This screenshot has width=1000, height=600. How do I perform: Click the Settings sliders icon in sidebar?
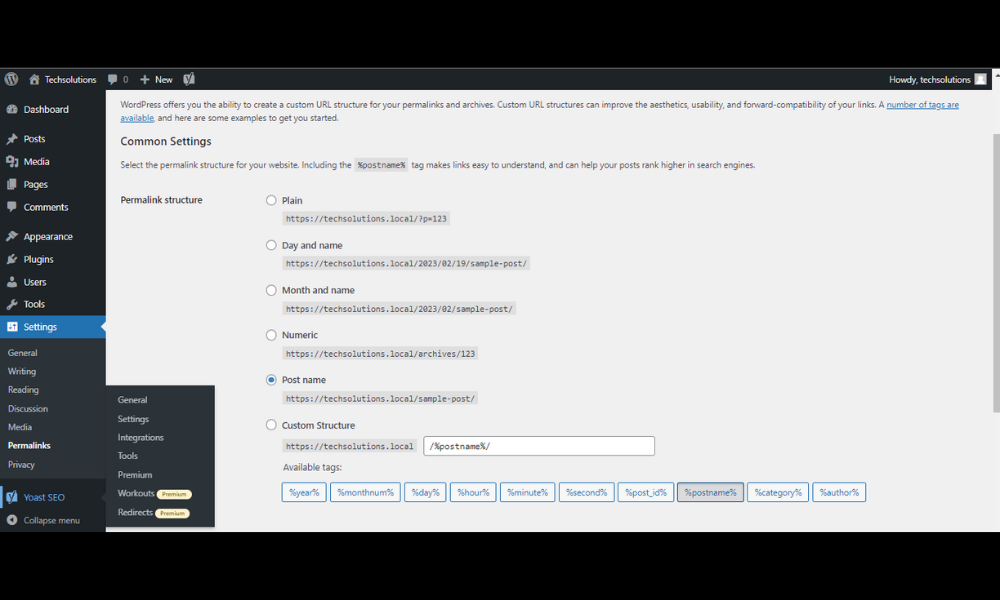pos(12,326)
